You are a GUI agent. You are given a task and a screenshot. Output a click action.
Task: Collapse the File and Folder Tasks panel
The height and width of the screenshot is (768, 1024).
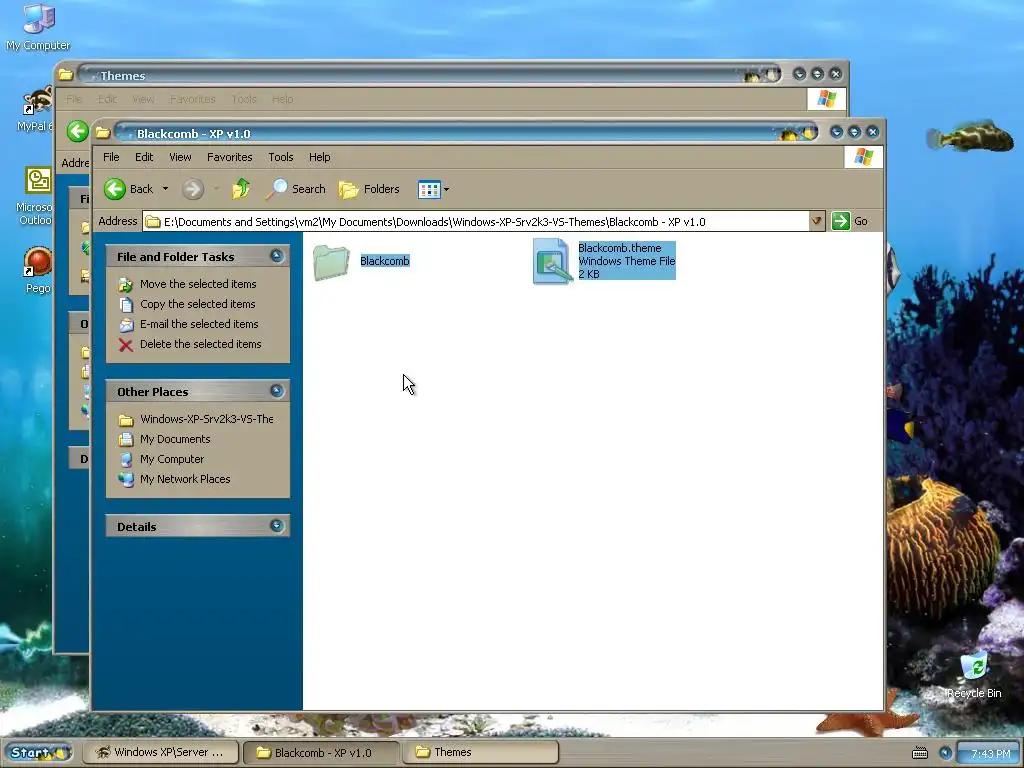(x=277, y=255)
